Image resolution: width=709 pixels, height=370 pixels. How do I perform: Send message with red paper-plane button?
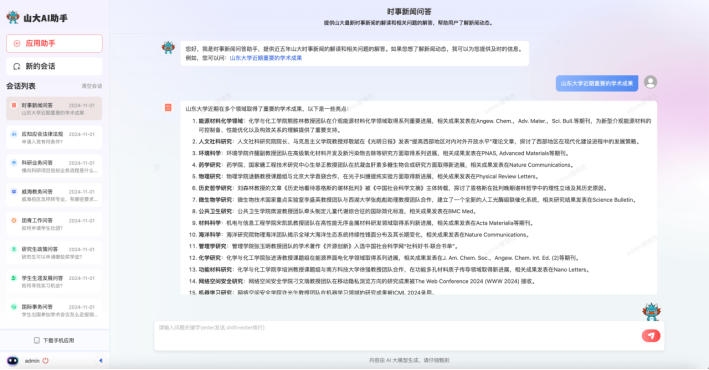pyautogui.click(x=651, y=336)
